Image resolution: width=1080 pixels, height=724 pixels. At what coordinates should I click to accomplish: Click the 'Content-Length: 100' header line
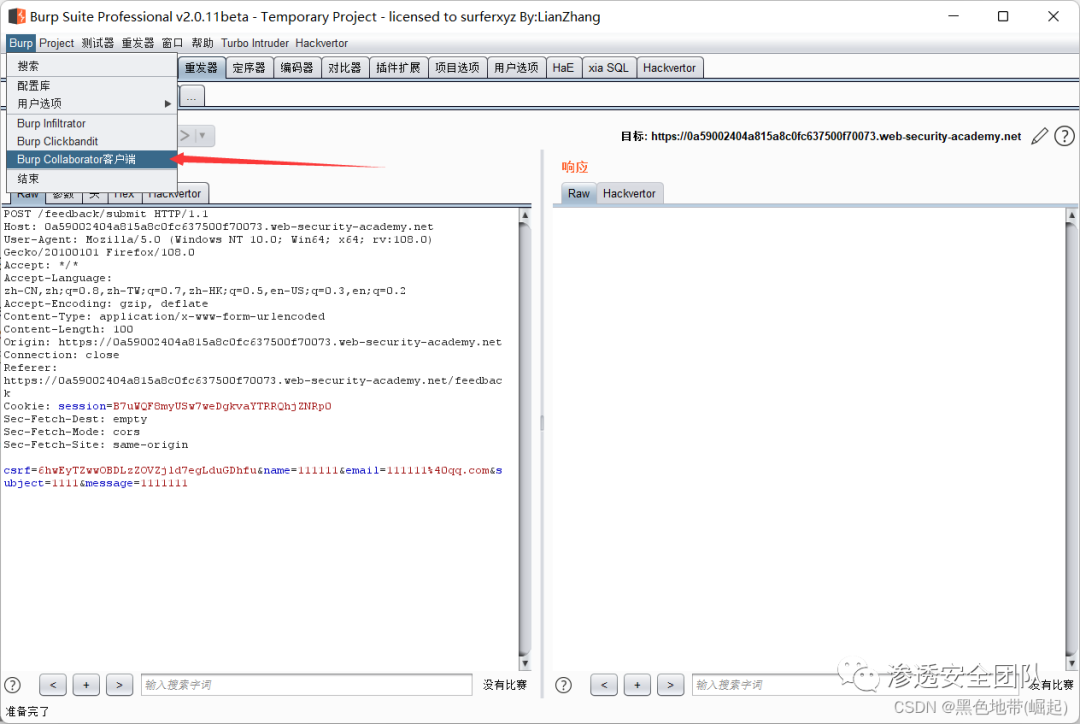coord(68,329)
